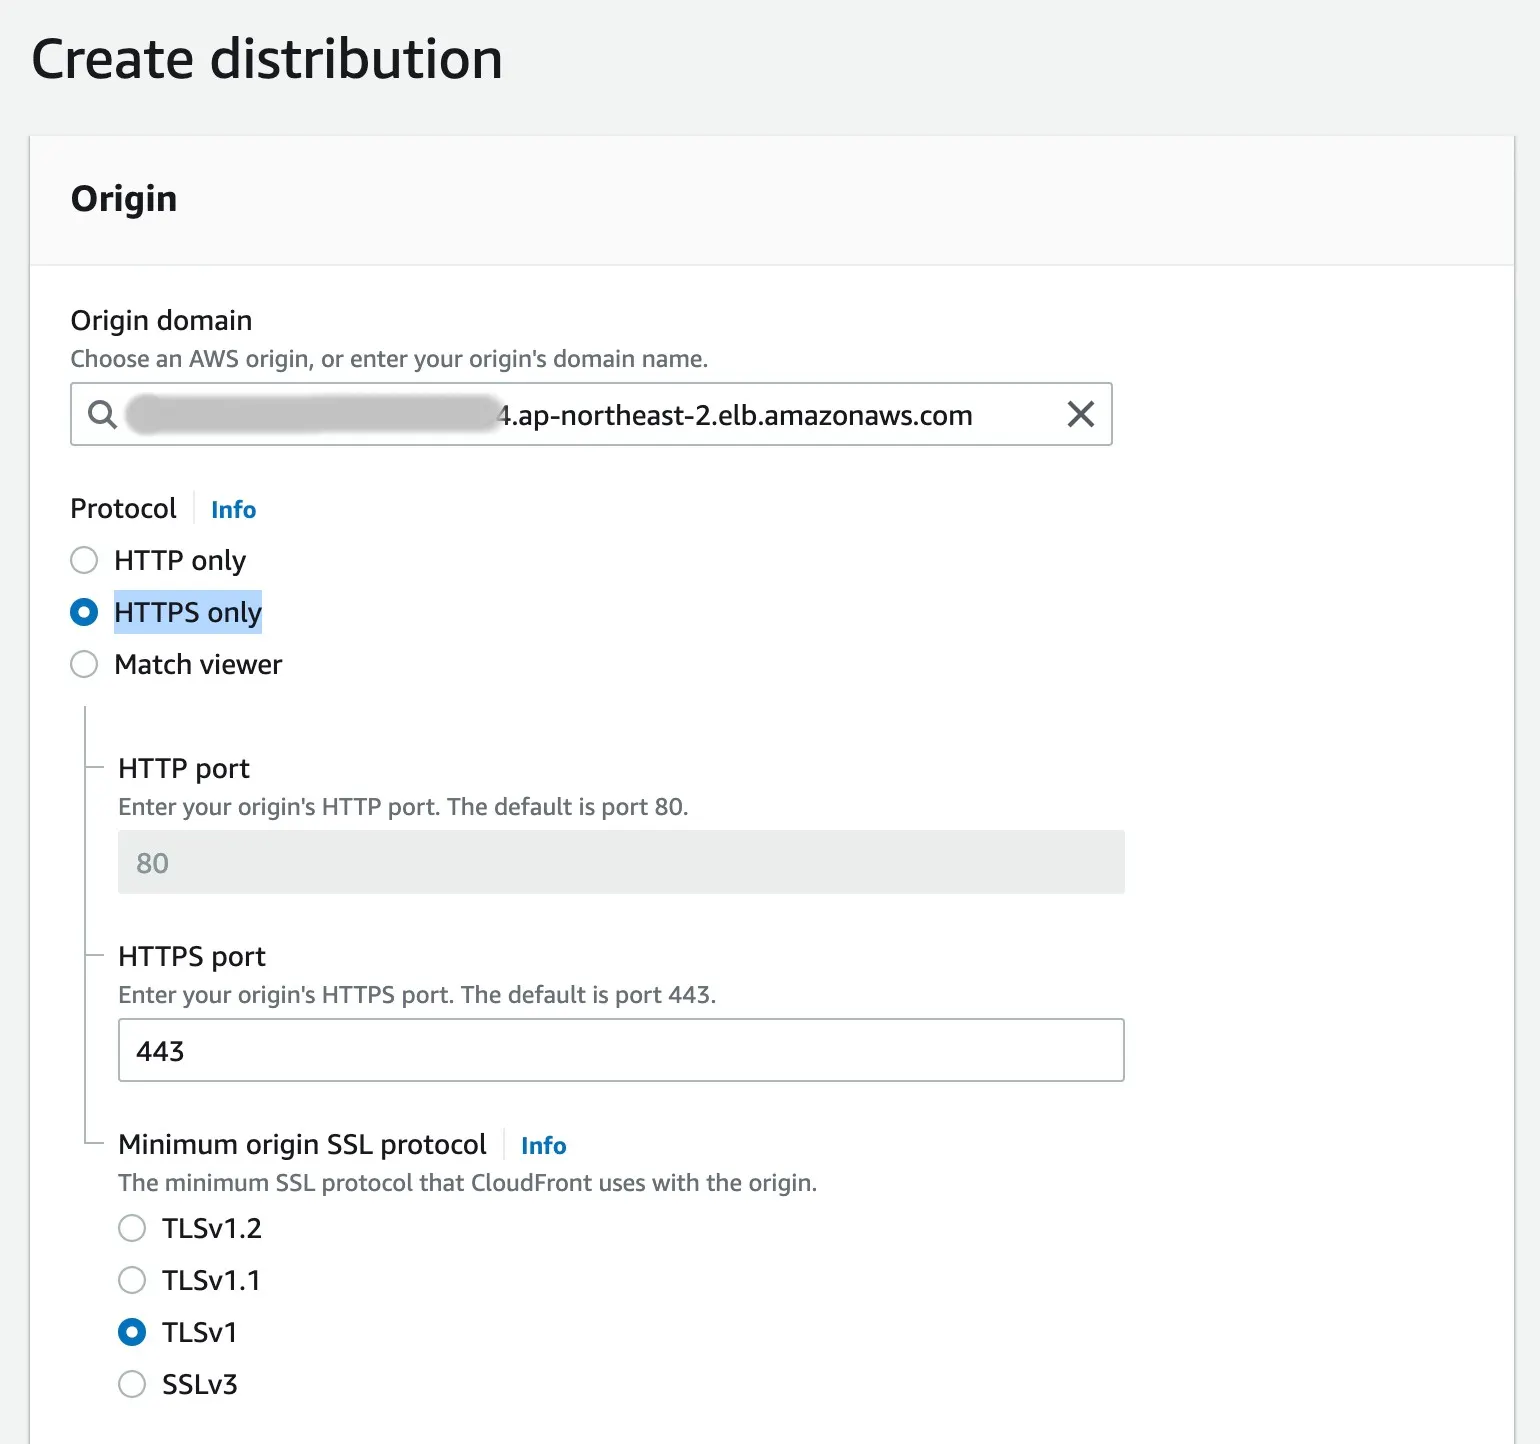Viewport: 1540px width, 1444px height.
Task: Focus the HTTPS port input showing 443
Action: 620,1050
